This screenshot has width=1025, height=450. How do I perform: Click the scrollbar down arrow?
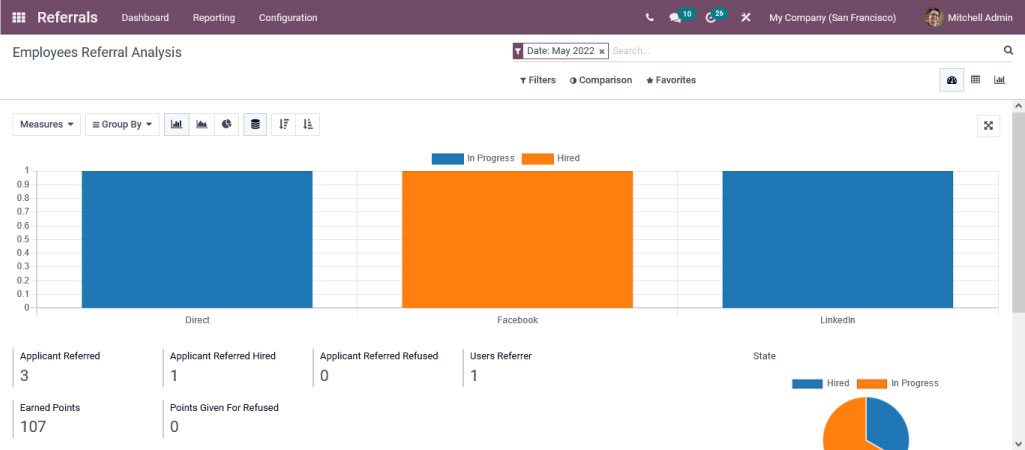(x=1018, y=443)
